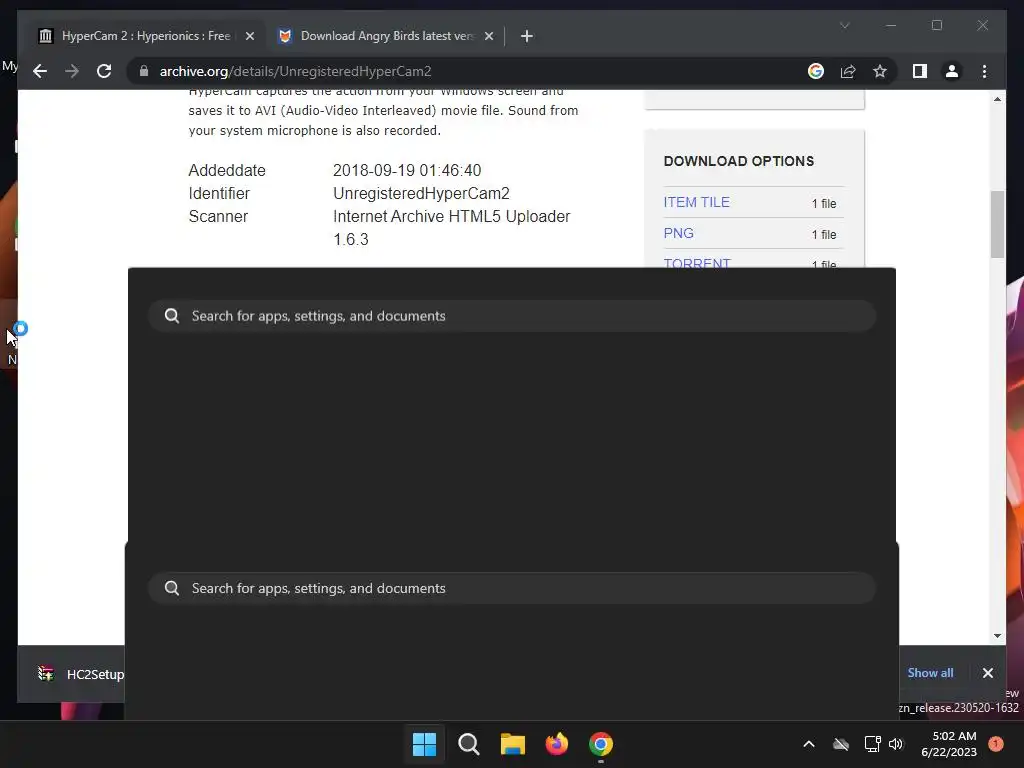Click the scrollbar down arrow
1024x768 pixels.
pyautogui.click(x=997, y=635)
